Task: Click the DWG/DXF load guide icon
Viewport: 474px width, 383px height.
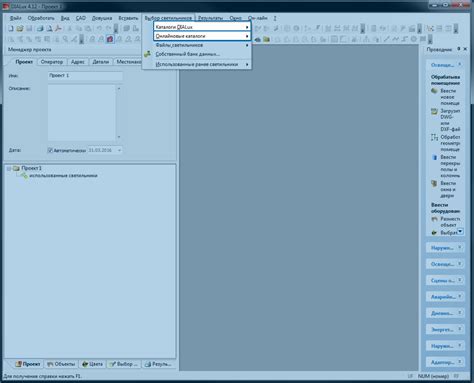Action: tap(434, 111)
